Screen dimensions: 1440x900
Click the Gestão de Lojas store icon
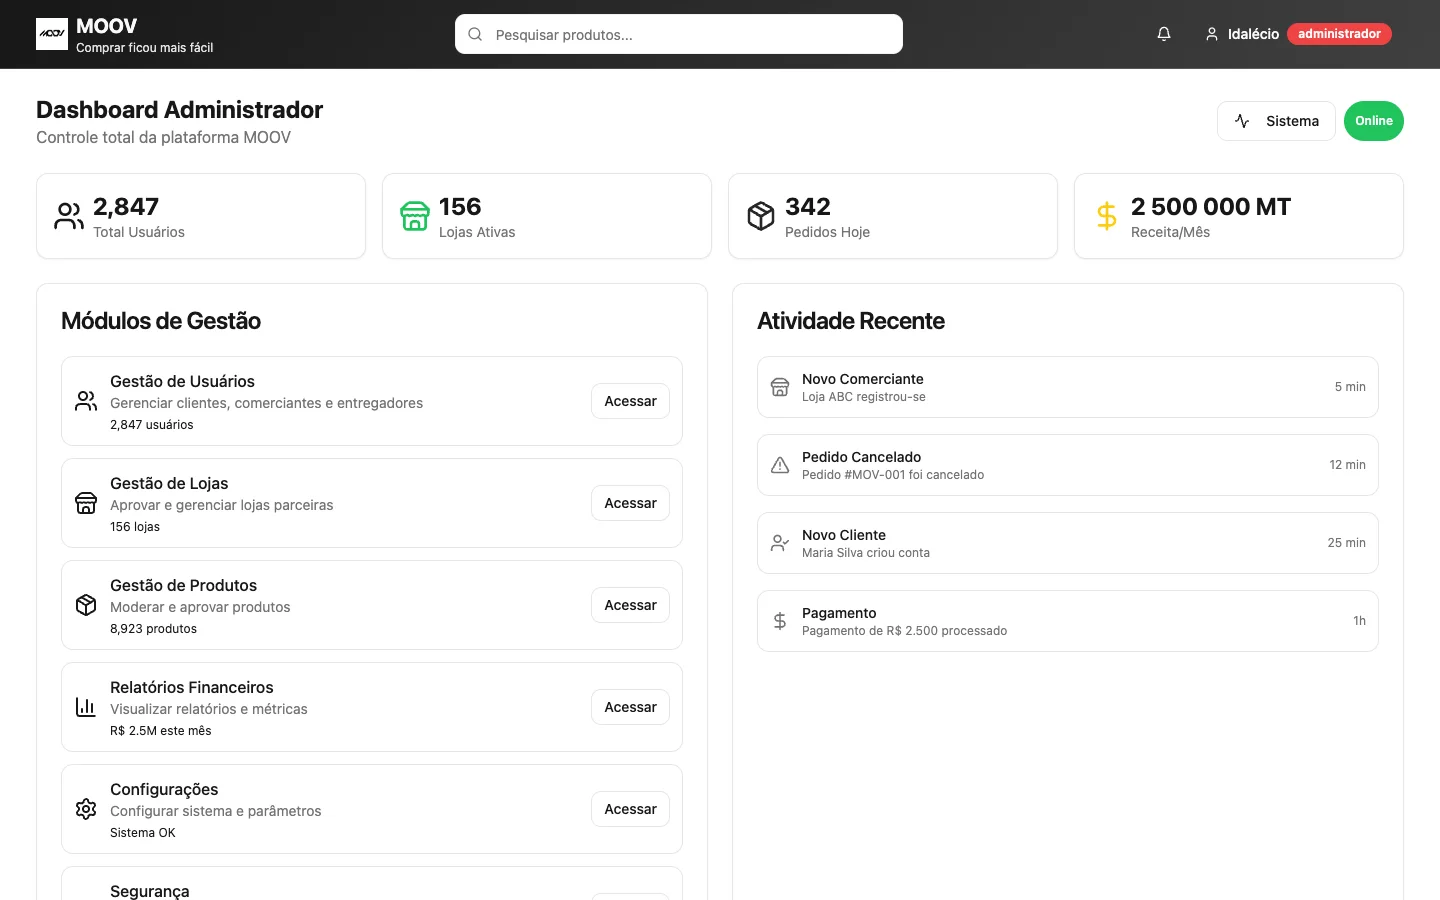click(86, 503)
